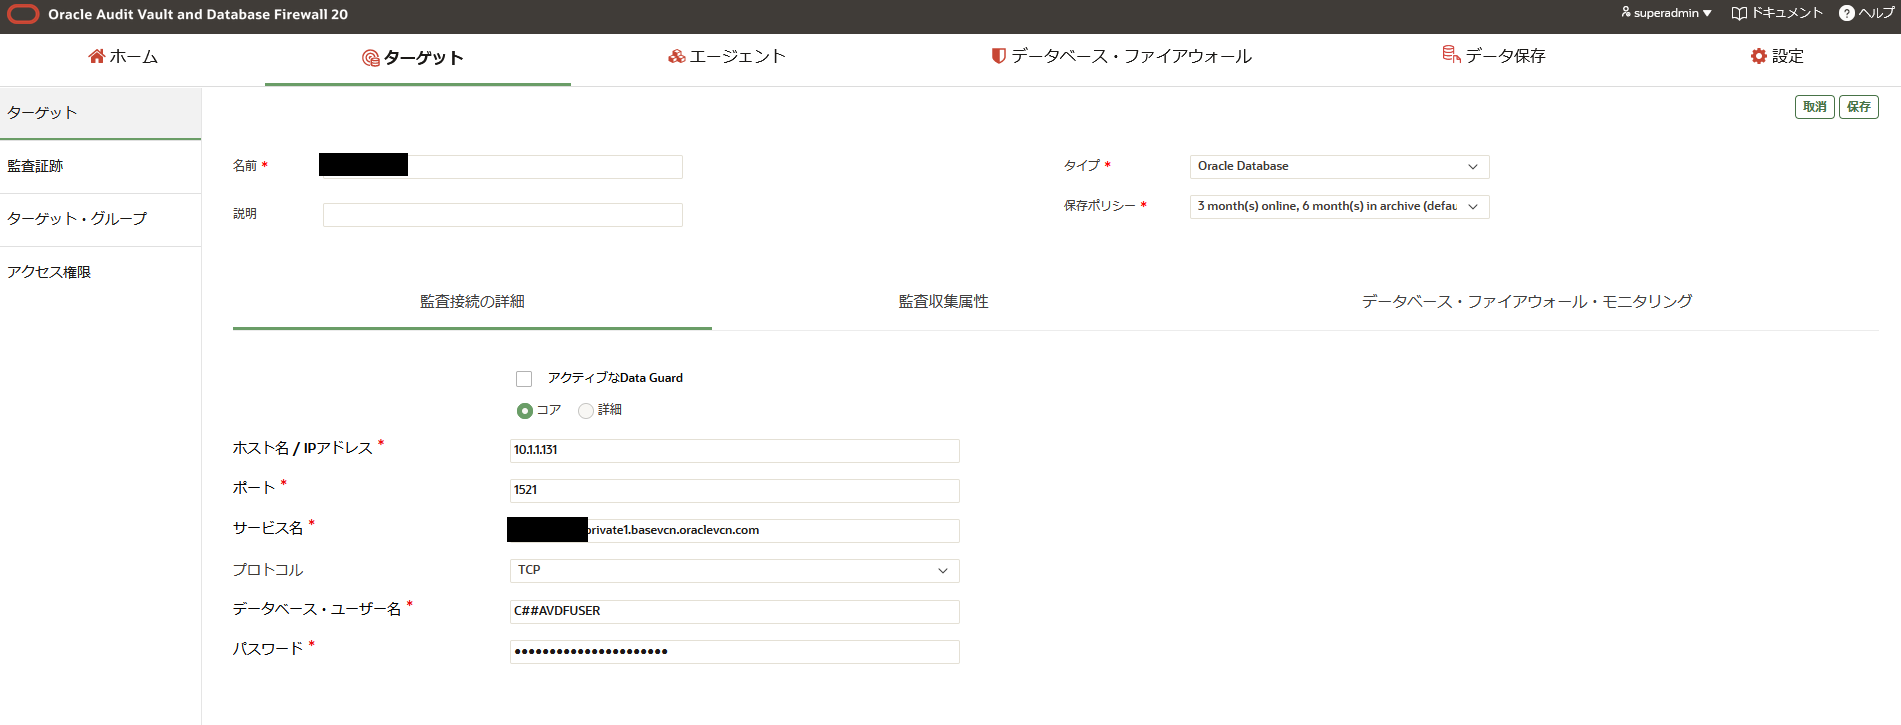Open the データ保存 tab

(x=1494, y=57)
